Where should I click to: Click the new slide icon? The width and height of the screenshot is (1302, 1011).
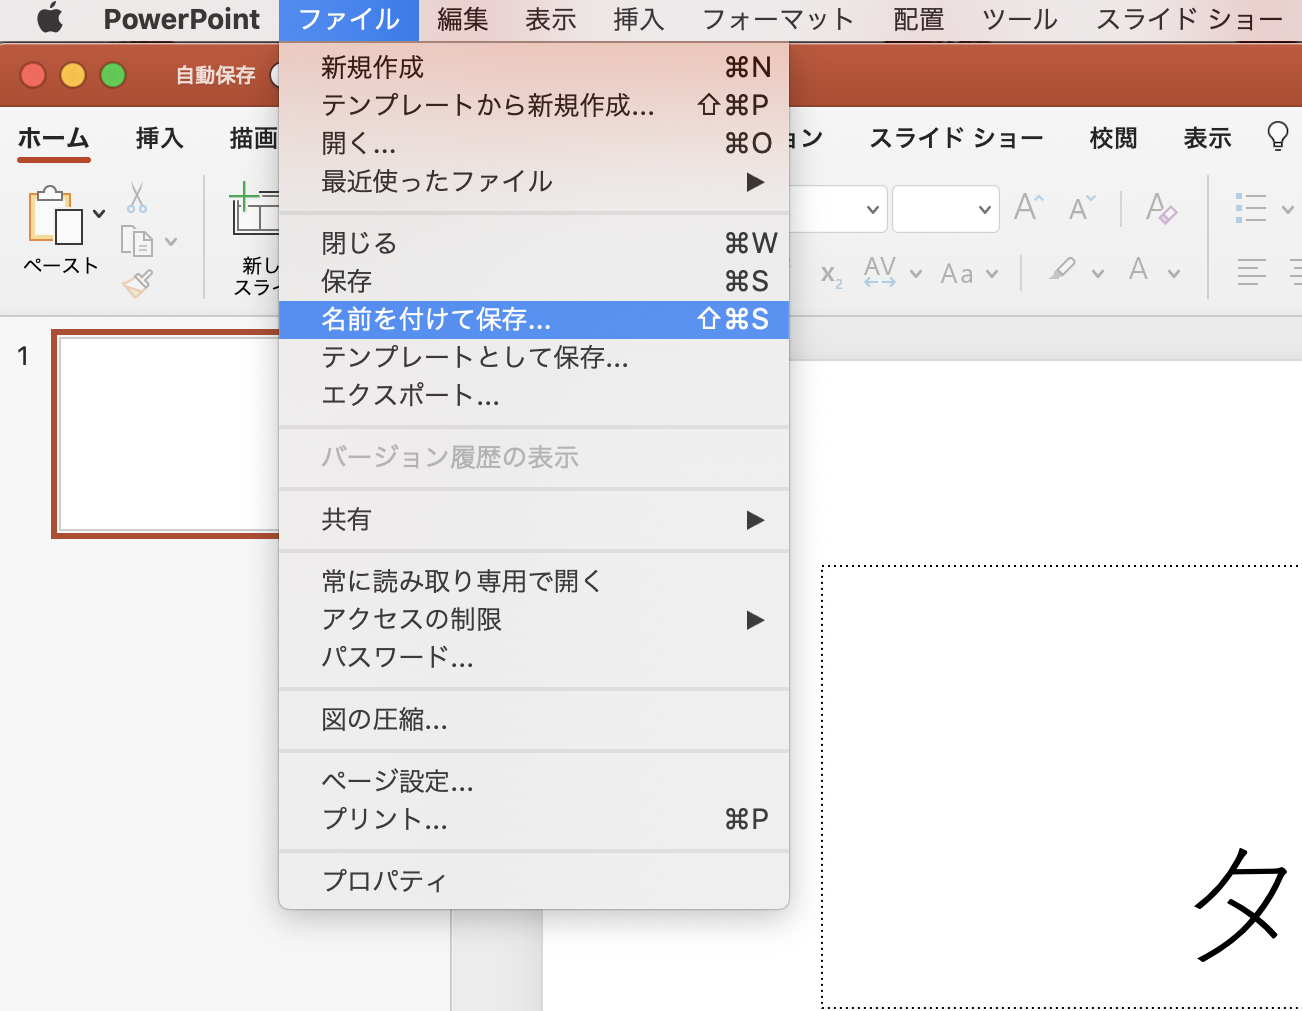coord(254,209)
